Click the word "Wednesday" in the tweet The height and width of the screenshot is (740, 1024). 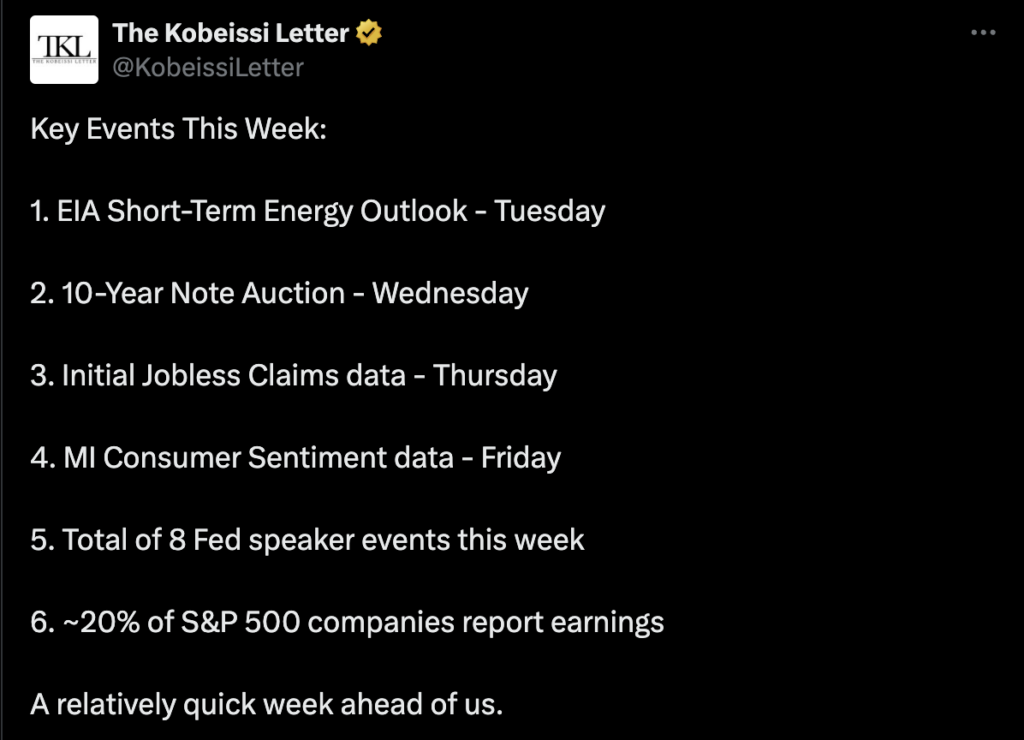(x=450, y=293)
